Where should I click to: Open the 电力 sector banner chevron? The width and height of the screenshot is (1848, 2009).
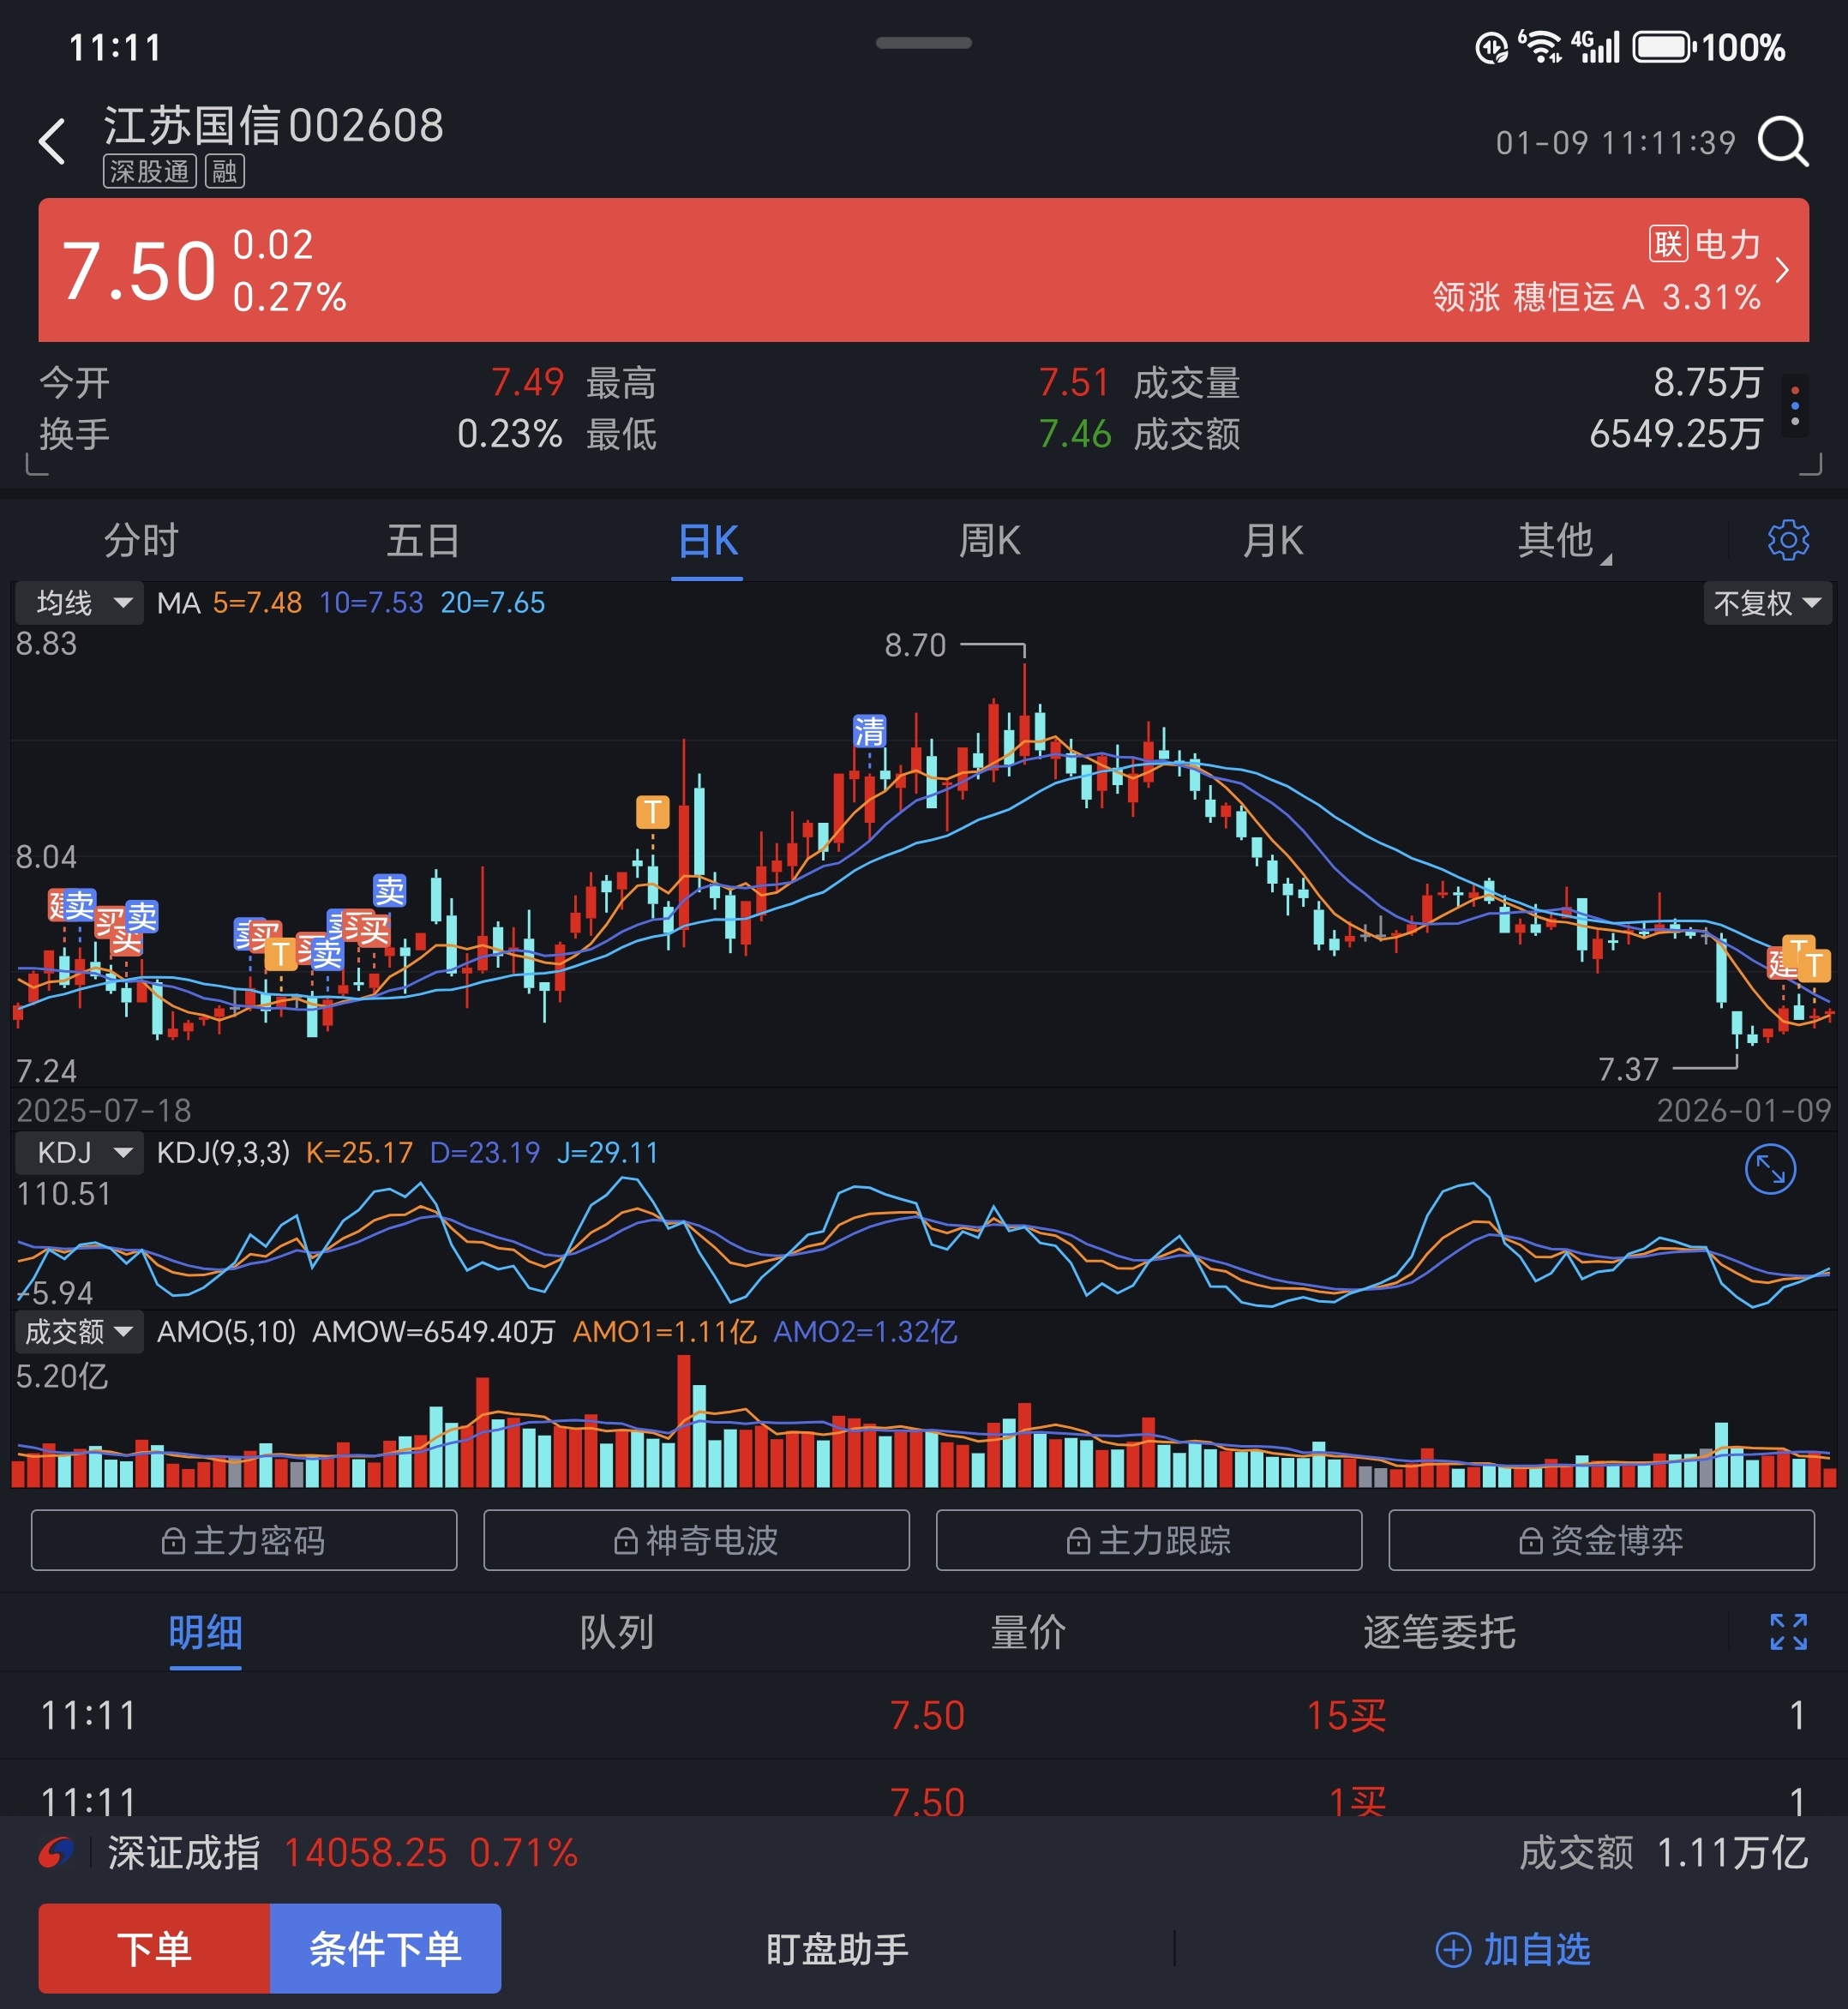click(1781, 270)
